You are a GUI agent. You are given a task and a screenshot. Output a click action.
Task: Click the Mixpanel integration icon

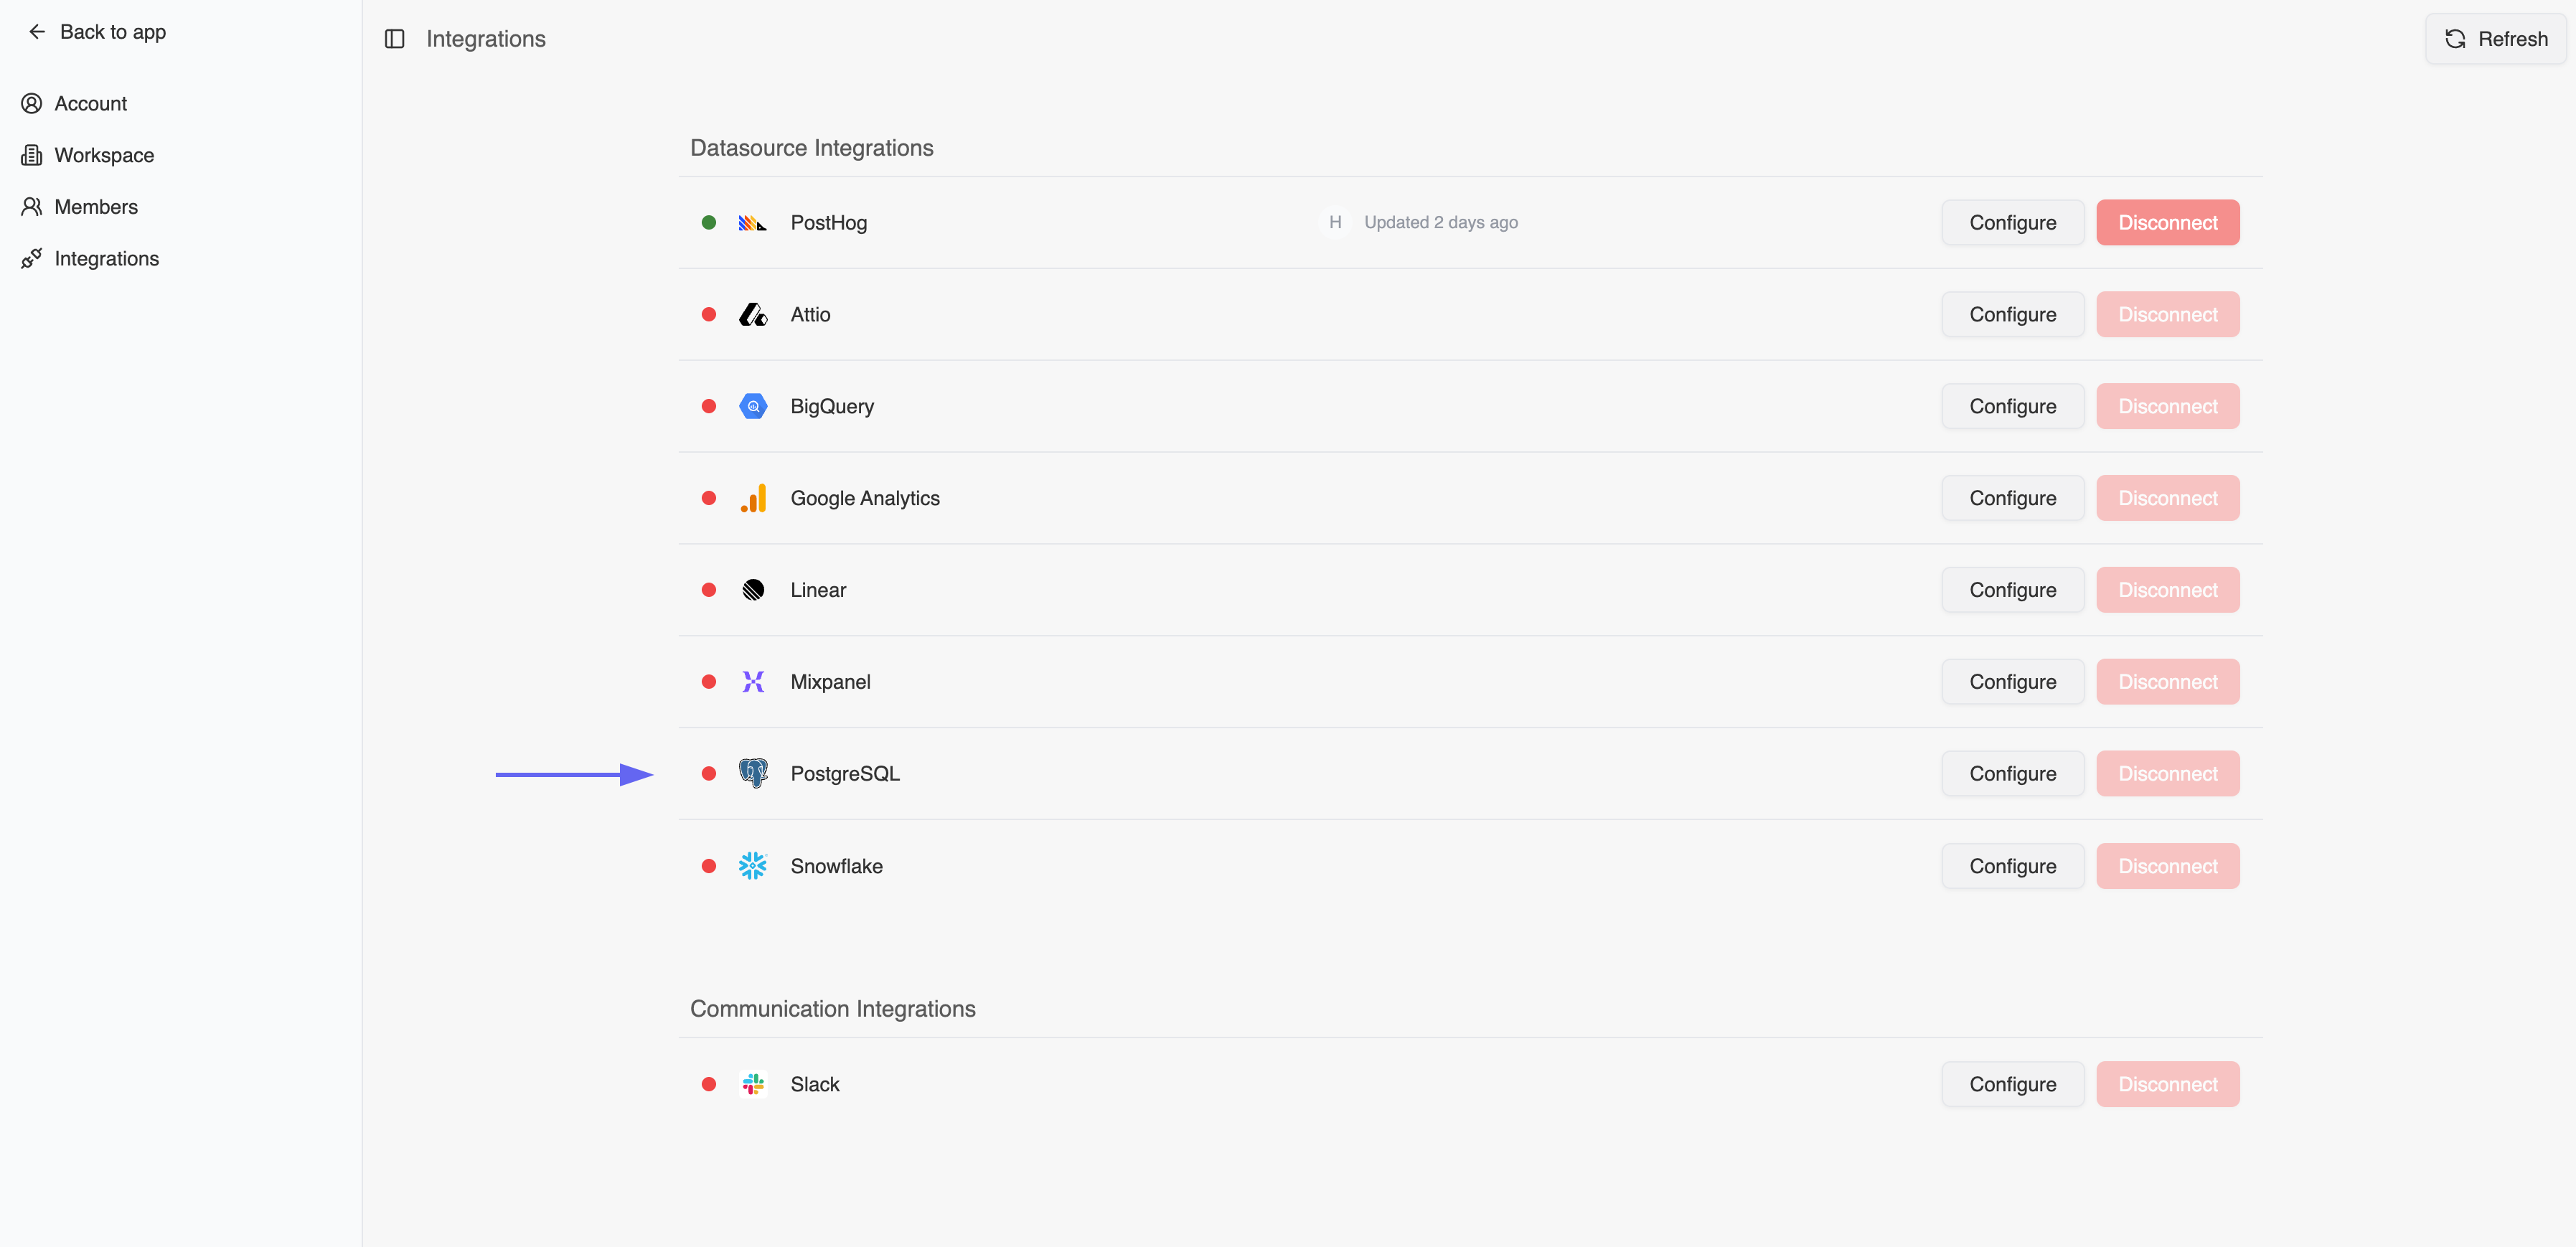752,681
